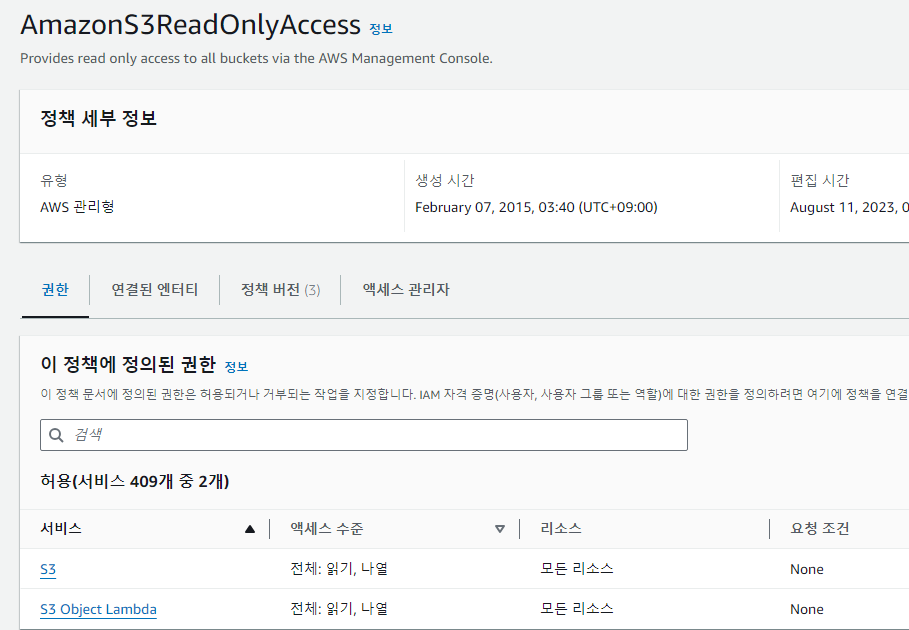This screenshot has height=630, width=909.
Task: Click the 편집 시간 label
Action: pos(820,180)
